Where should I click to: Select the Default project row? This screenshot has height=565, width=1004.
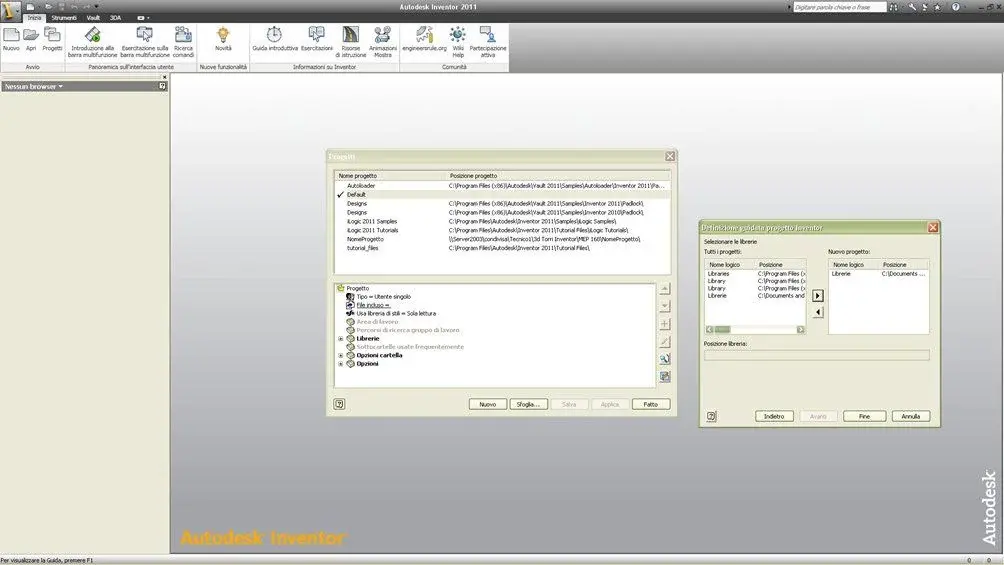[503, 195]
